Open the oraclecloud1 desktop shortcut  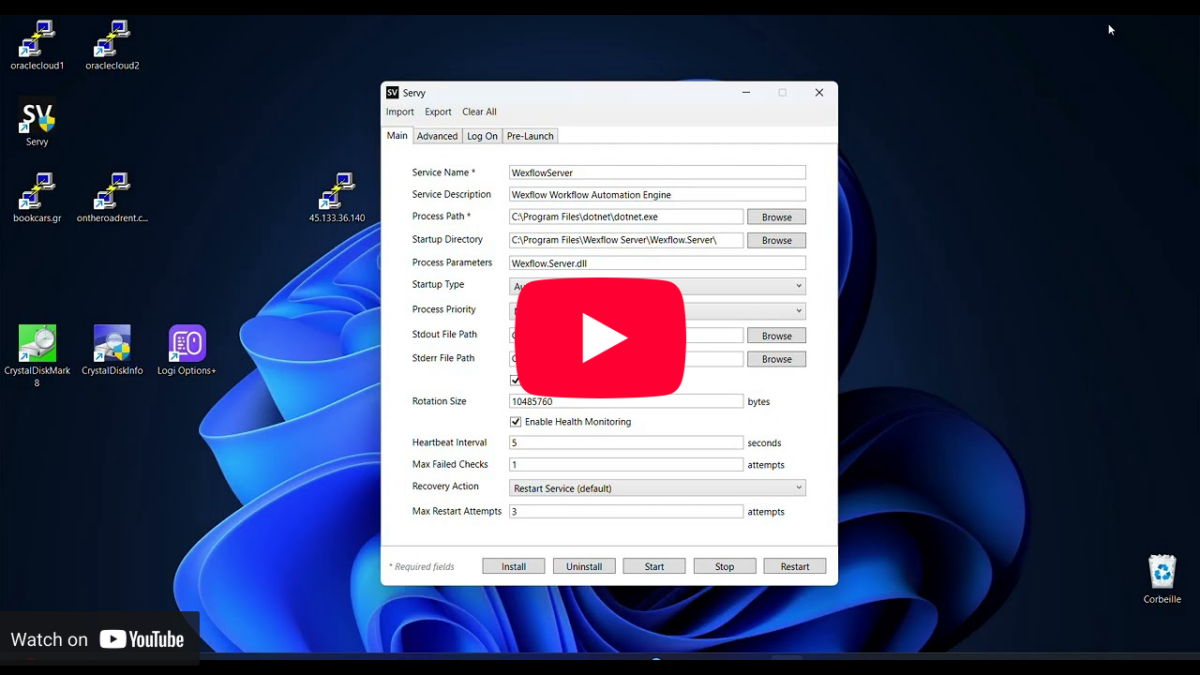37,45
